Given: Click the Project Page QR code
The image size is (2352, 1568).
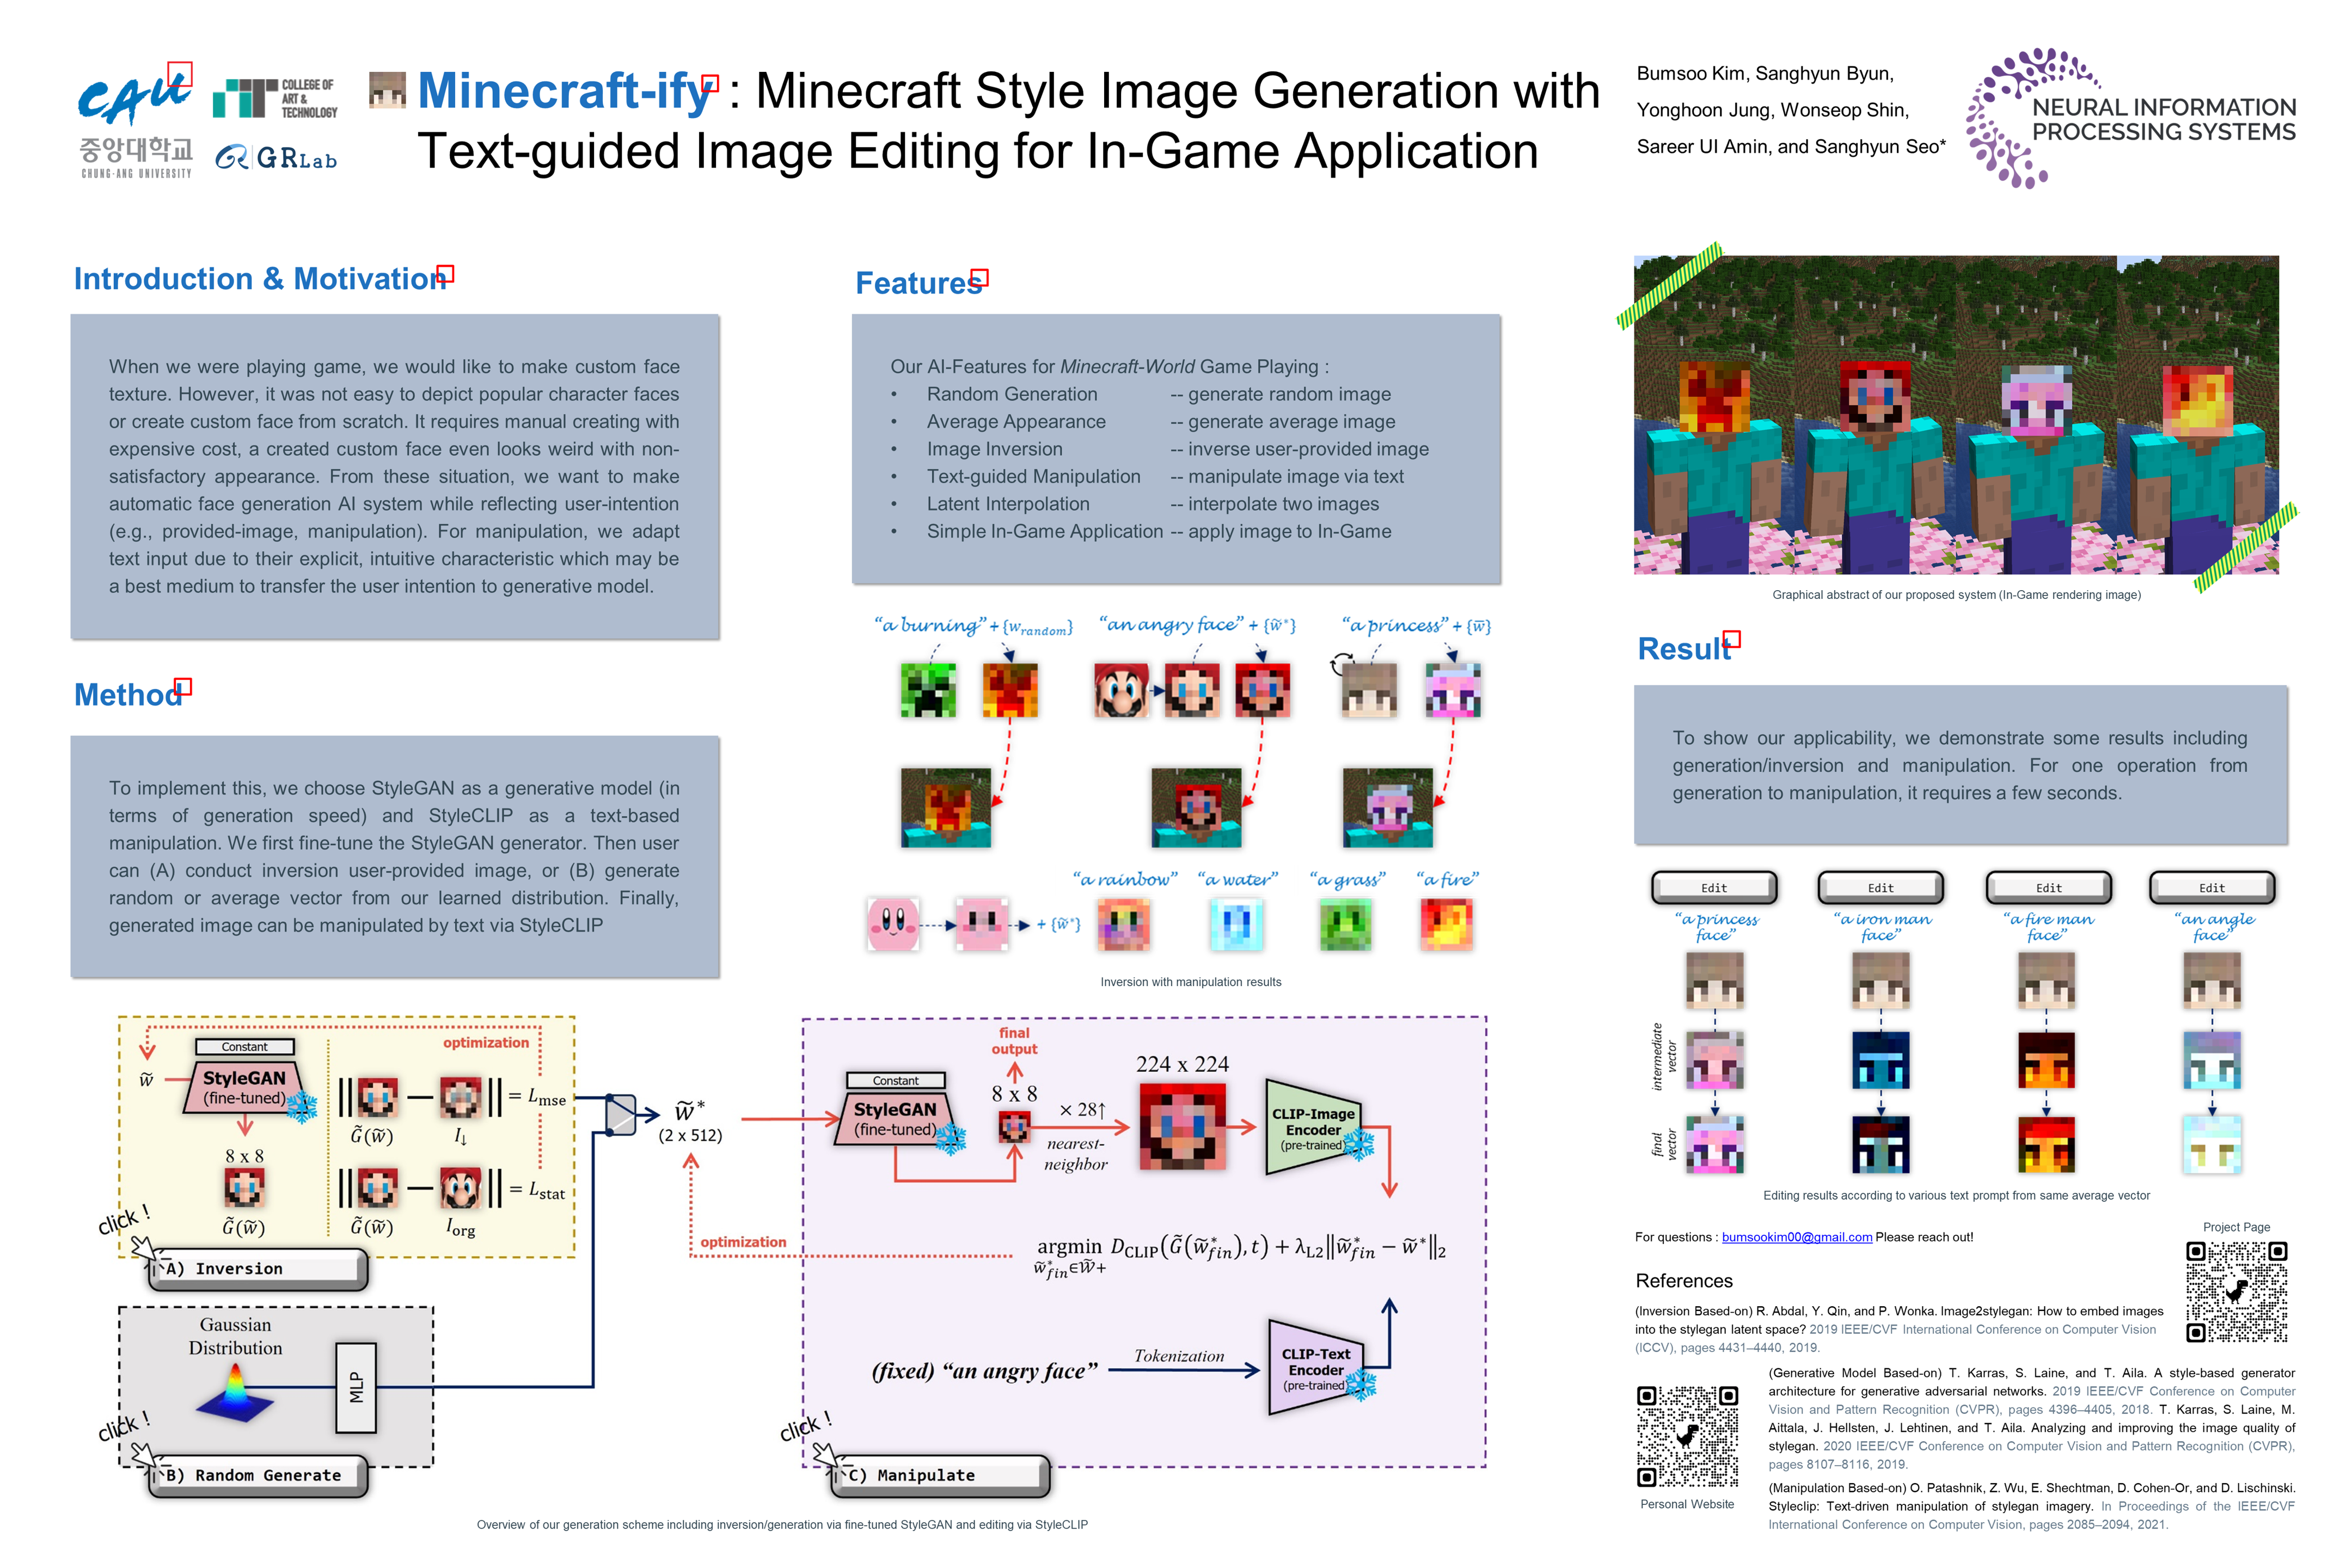Looking at the screenshot, I should point(2236,1291).
